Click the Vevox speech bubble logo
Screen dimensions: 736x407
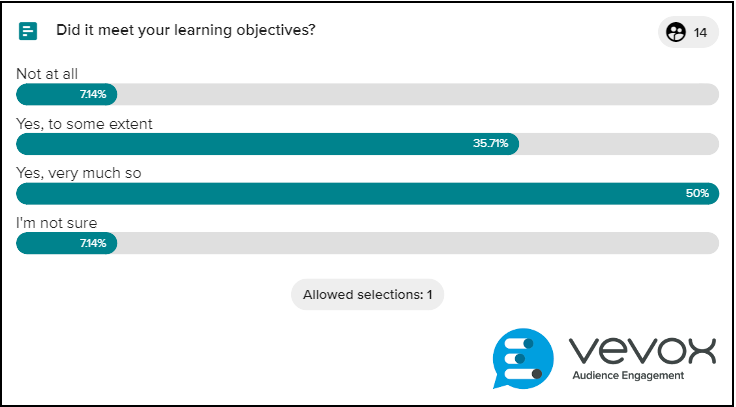pyautogui.click(x=523, y=358)
